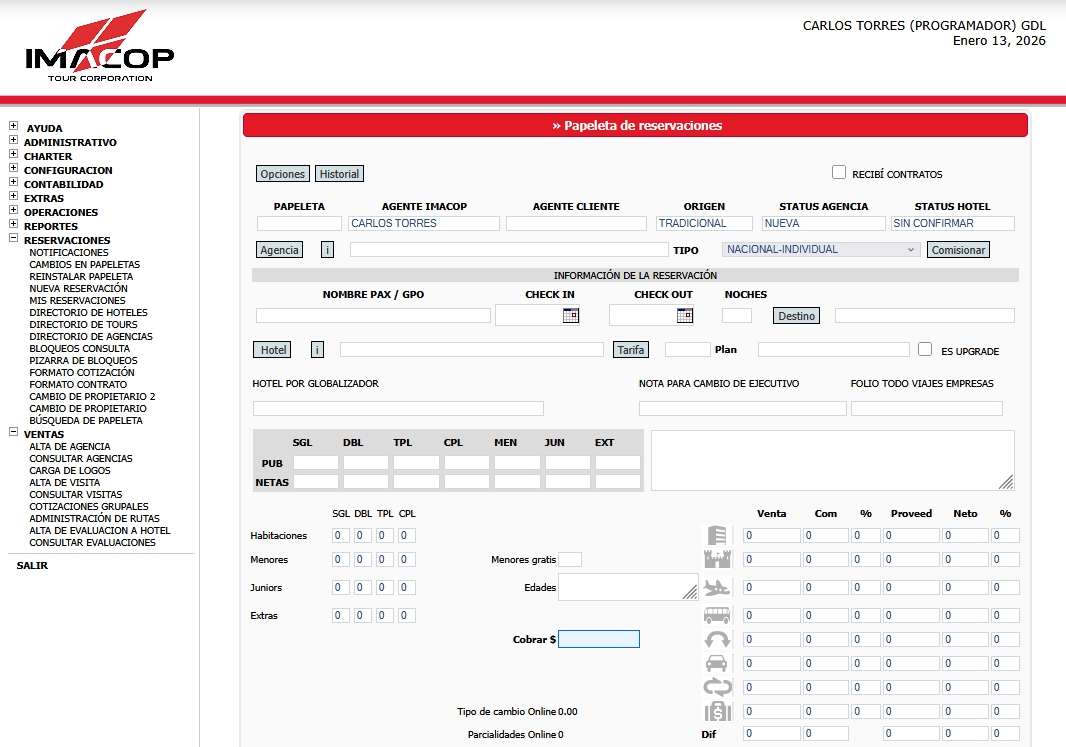Click the castle attraction icon
Image resolution: width=1066 pixels, height=747 pixels.
[x=718, y=560]
